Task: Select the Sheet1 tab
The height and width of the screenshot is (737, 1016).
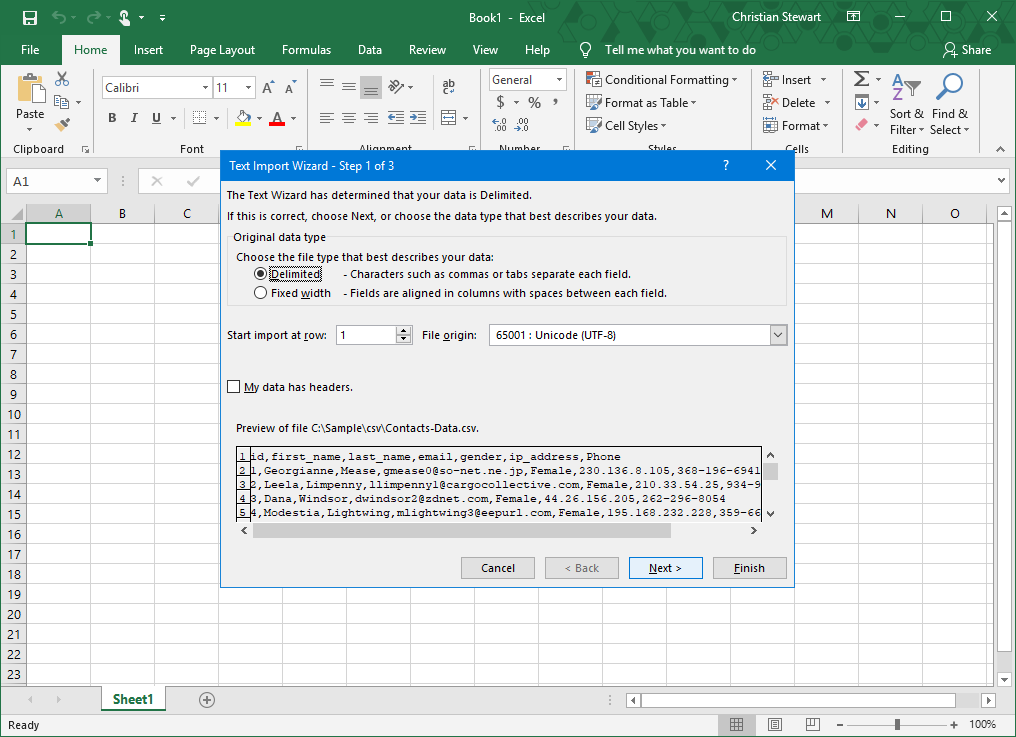Action: (x=133, y=699)
